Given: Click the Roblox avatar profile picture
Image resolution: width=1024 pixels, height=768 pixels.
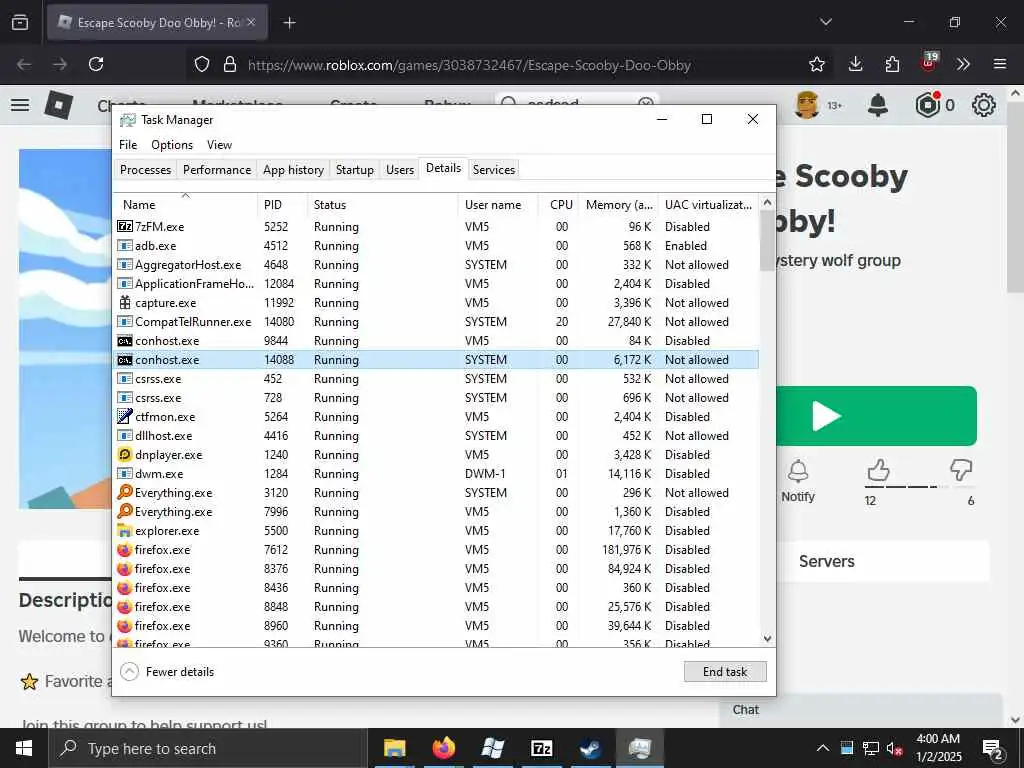Looking at the screenshot, I should pyautogui.click(x=807, y=104).
